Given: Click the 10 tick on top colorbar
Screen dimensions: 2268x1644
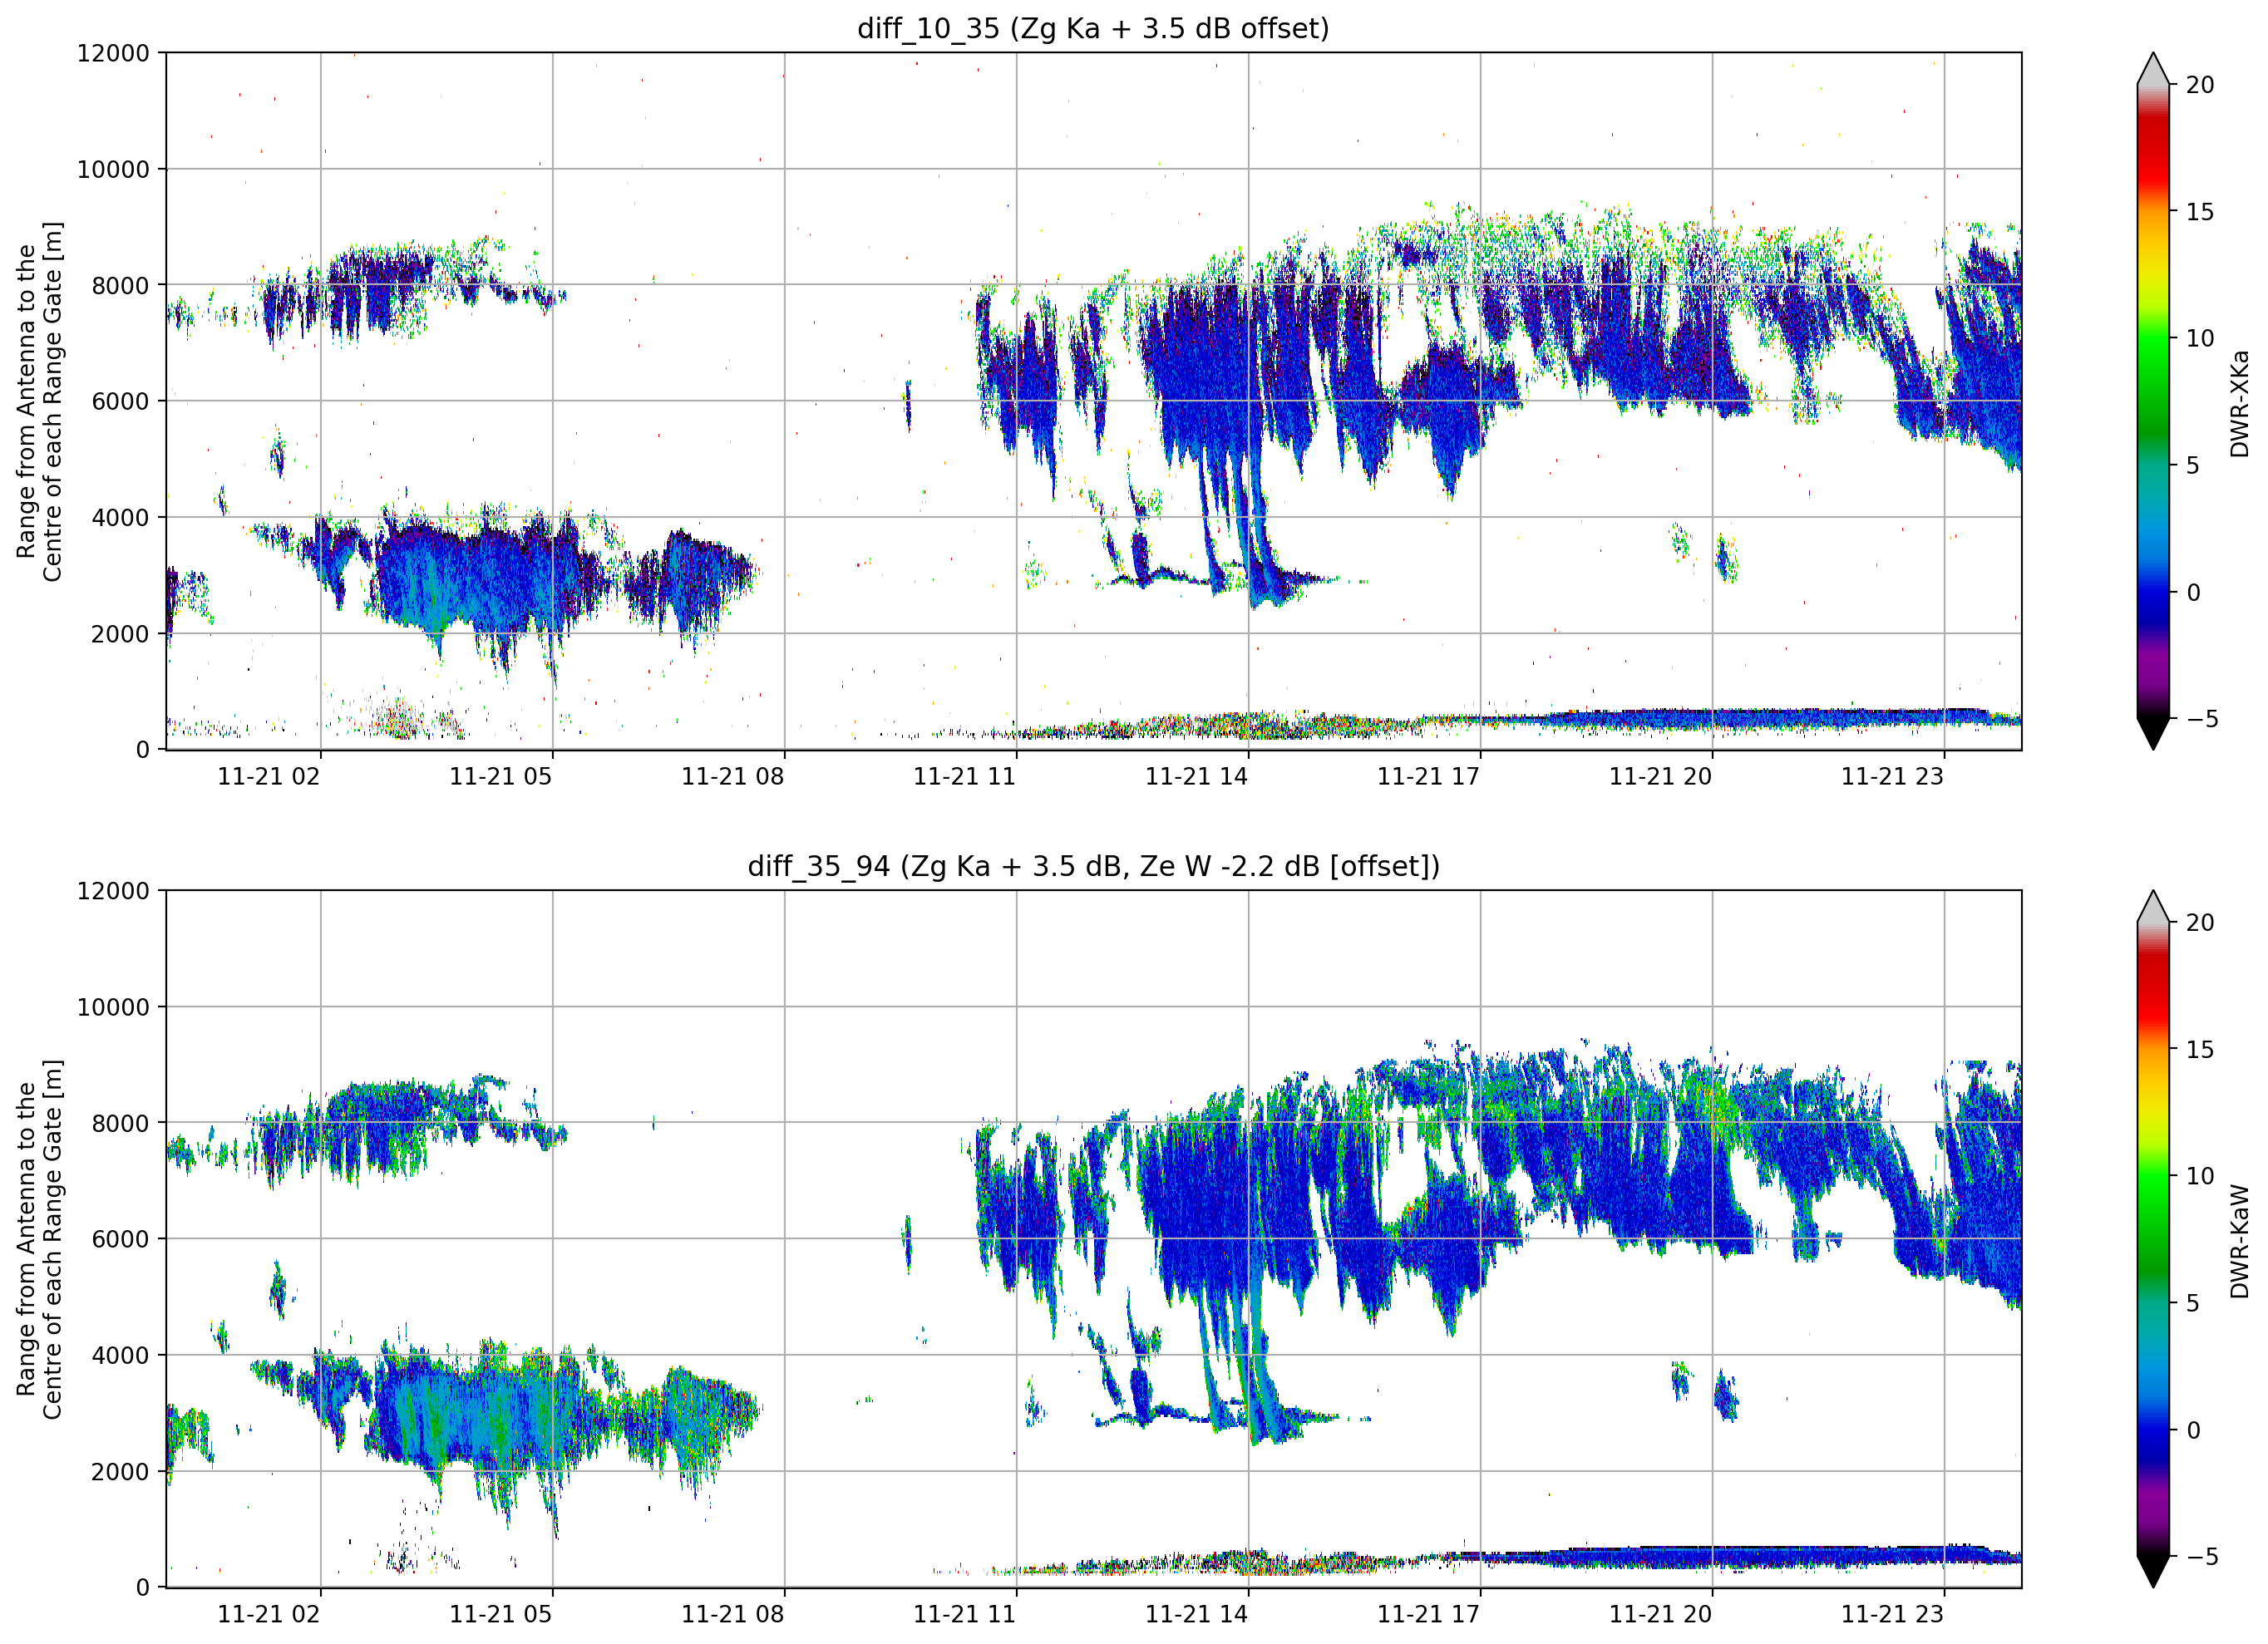Looking at the screenshot, I should pos(2199,339).
